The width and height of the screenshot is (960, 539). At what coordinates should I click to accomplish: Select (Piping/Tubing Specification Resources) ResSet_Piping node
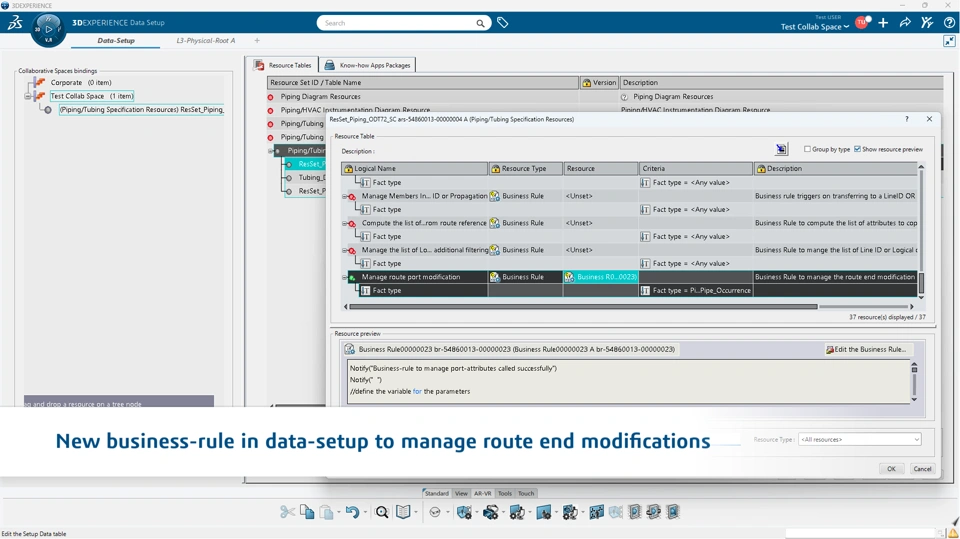[x=141, y=110]
